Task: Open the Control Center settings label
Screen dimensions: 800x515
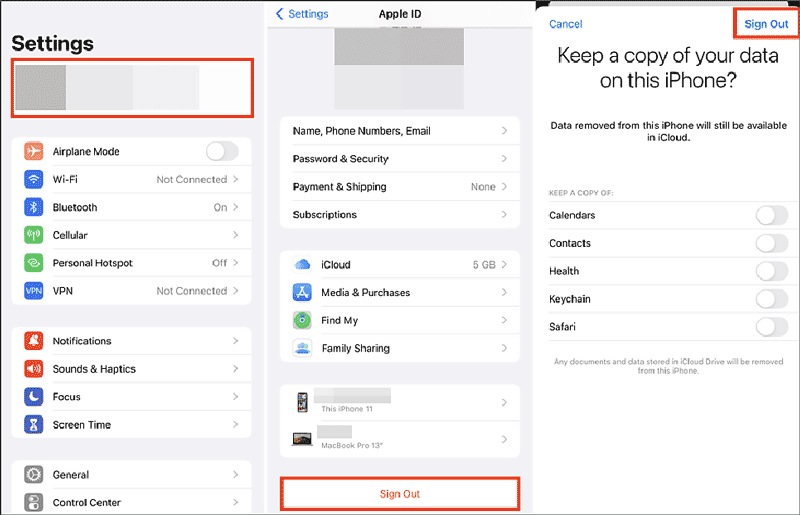Action: (x=87, y=503)
